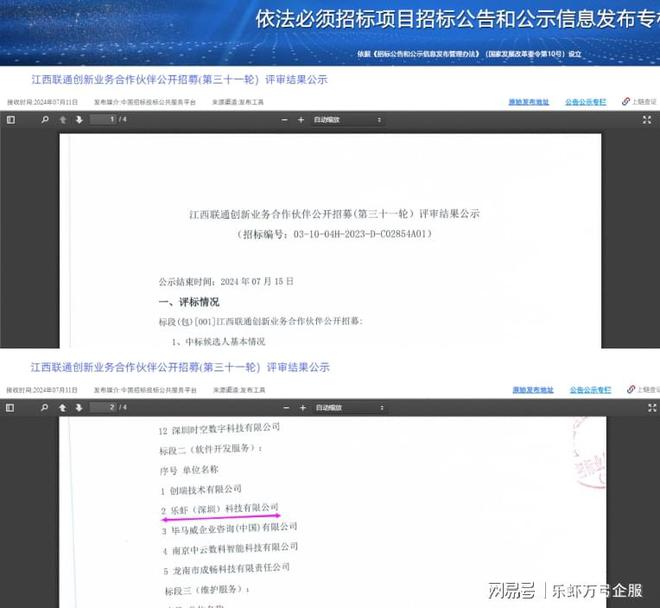660x608 pixels.
Task: Select the 龙南市成畅科技有限责任公司 row
Action: click(227, 569)
